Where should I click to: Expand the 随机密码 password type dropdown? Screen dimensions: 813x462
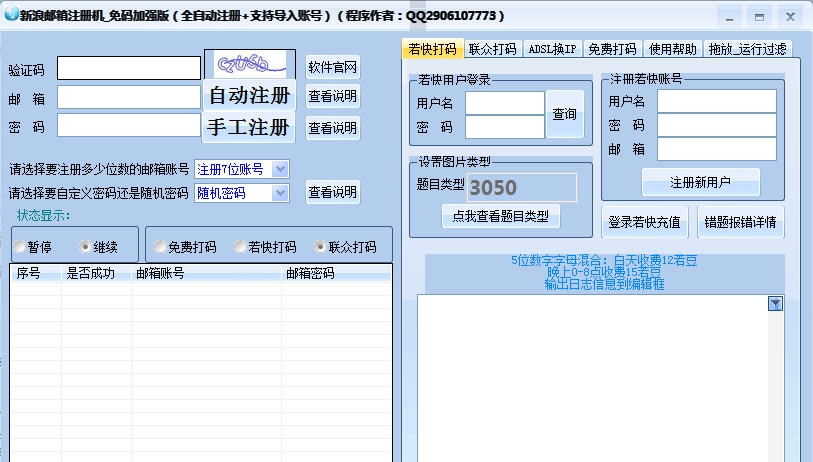pos(280,193)
